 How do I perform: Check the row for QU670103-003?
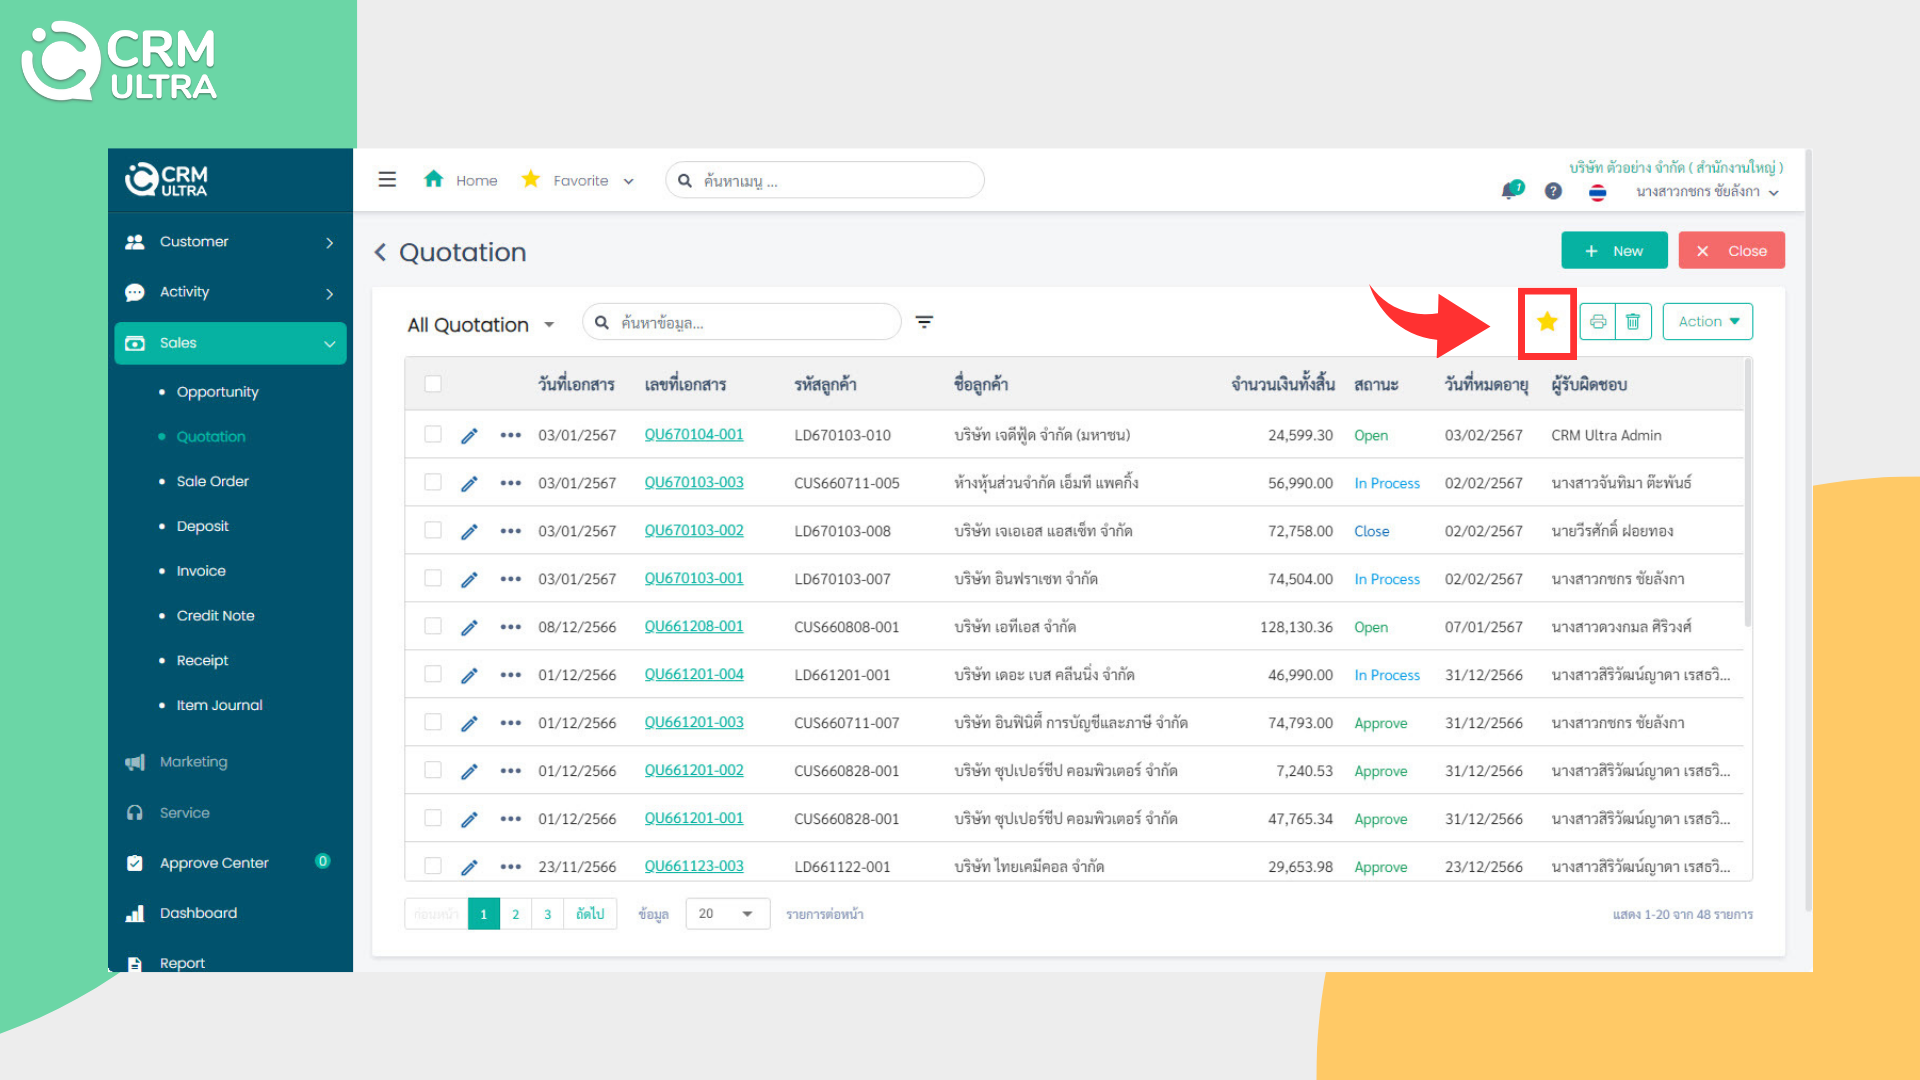pyautogui.click(x=433, y=482)
